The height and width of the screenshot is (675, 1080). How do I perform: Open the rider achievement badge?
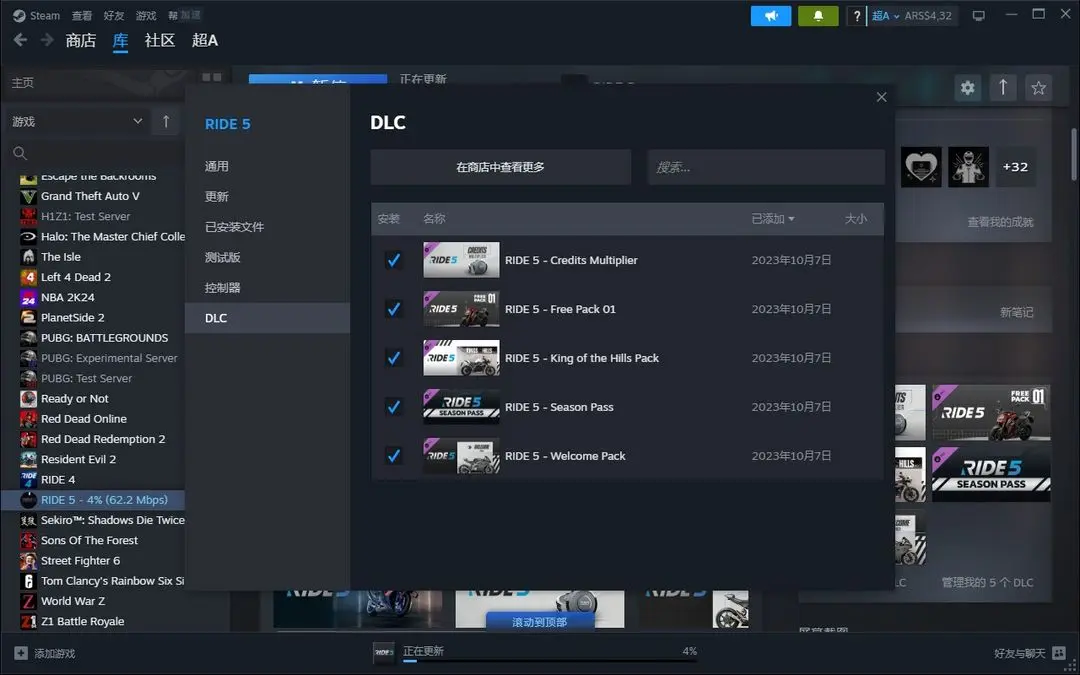tap(968, 167)
